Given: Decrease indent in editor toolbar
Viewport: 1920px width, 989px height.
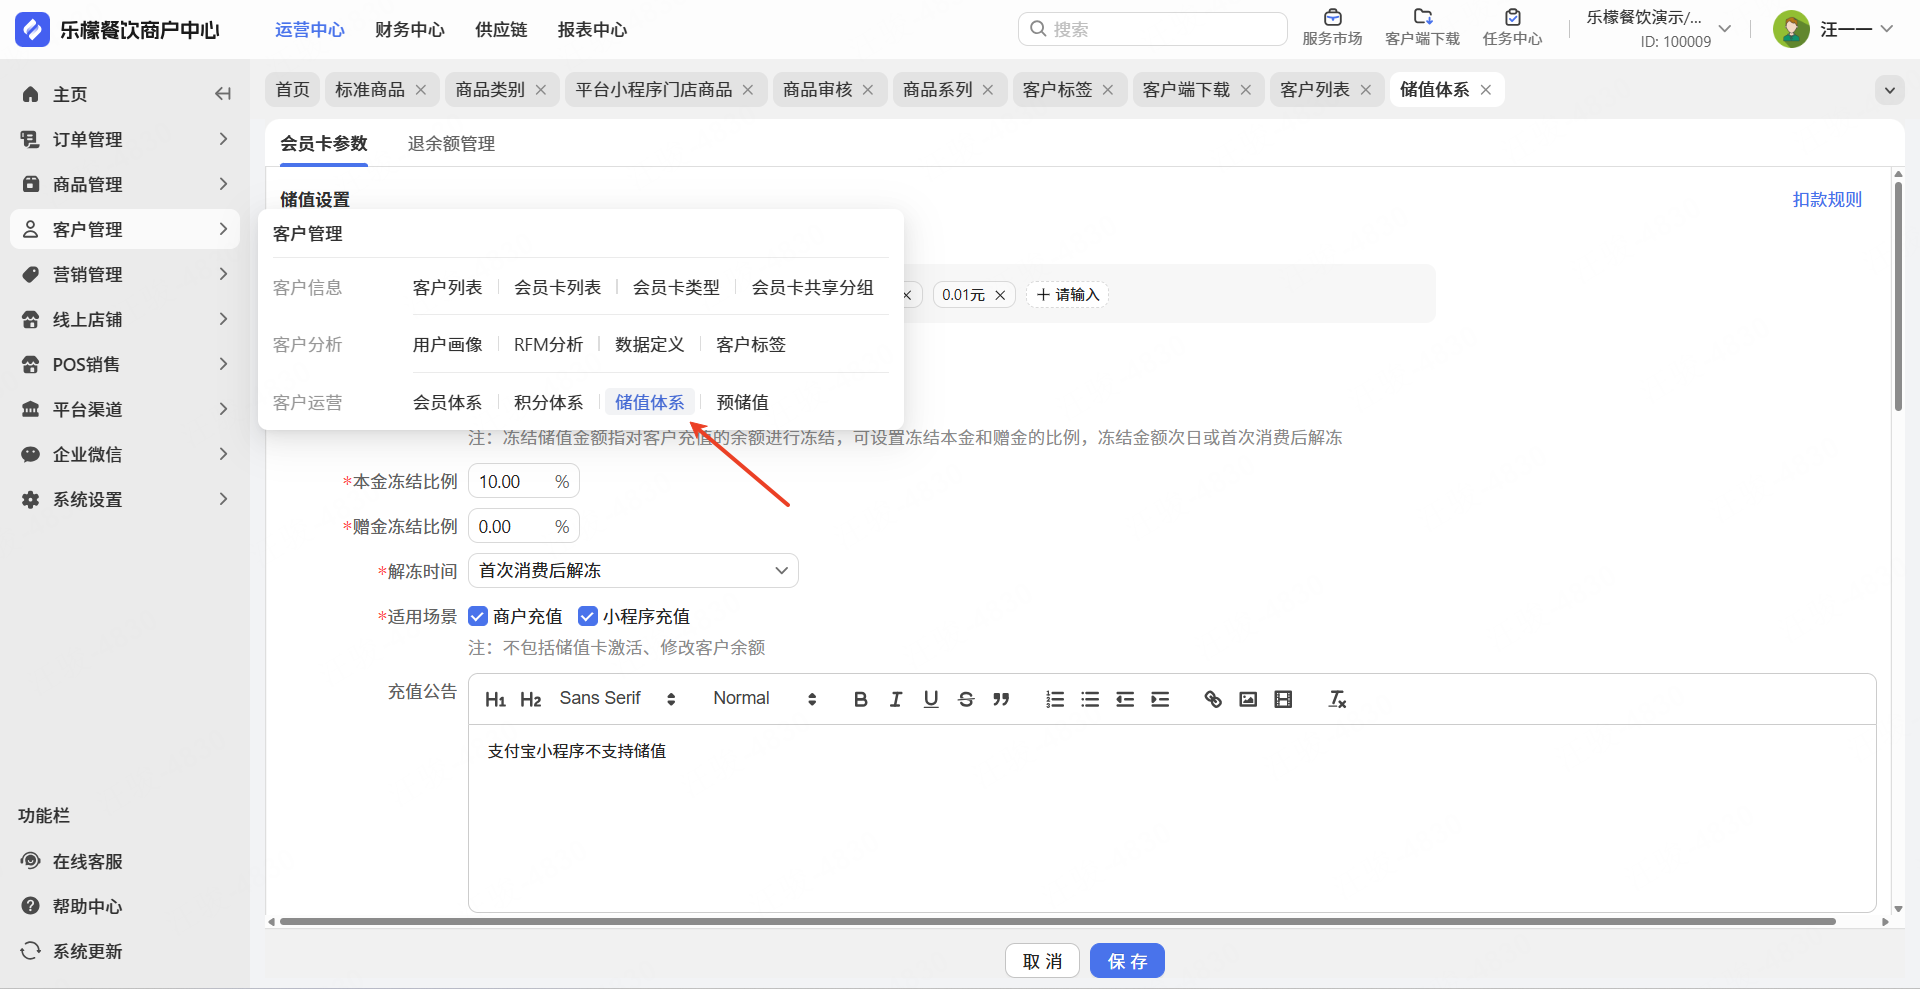Looking at the screenshot, I should [1125, 699].
